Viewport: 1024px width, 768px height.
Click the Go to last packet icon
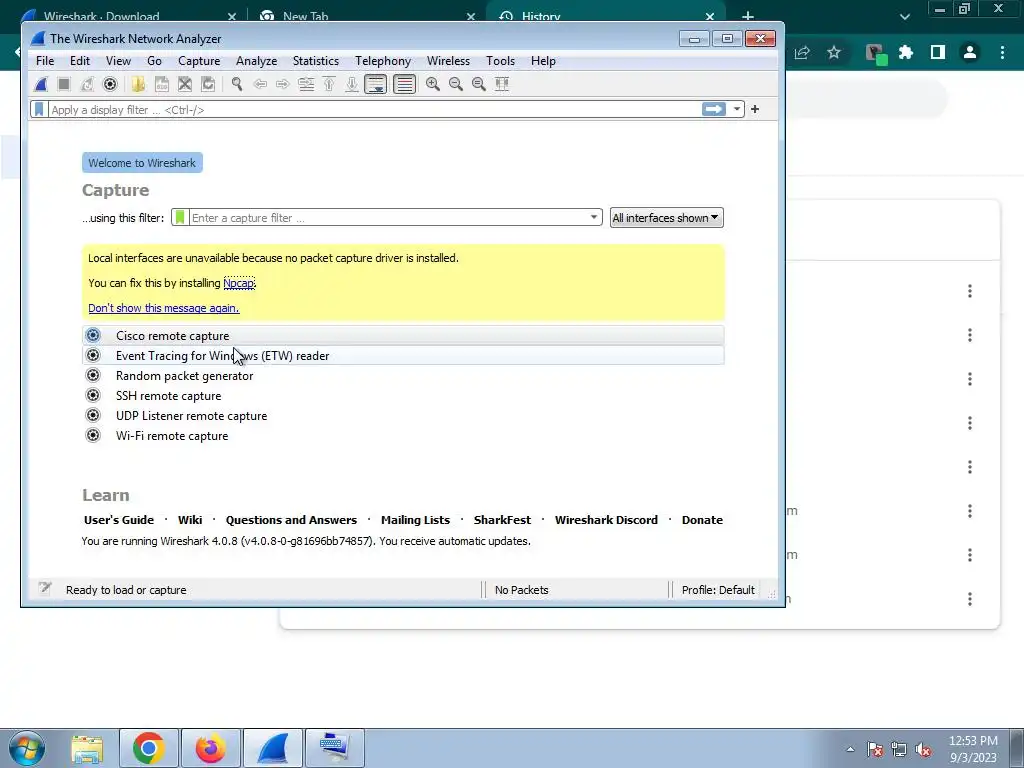click(352, 84)
